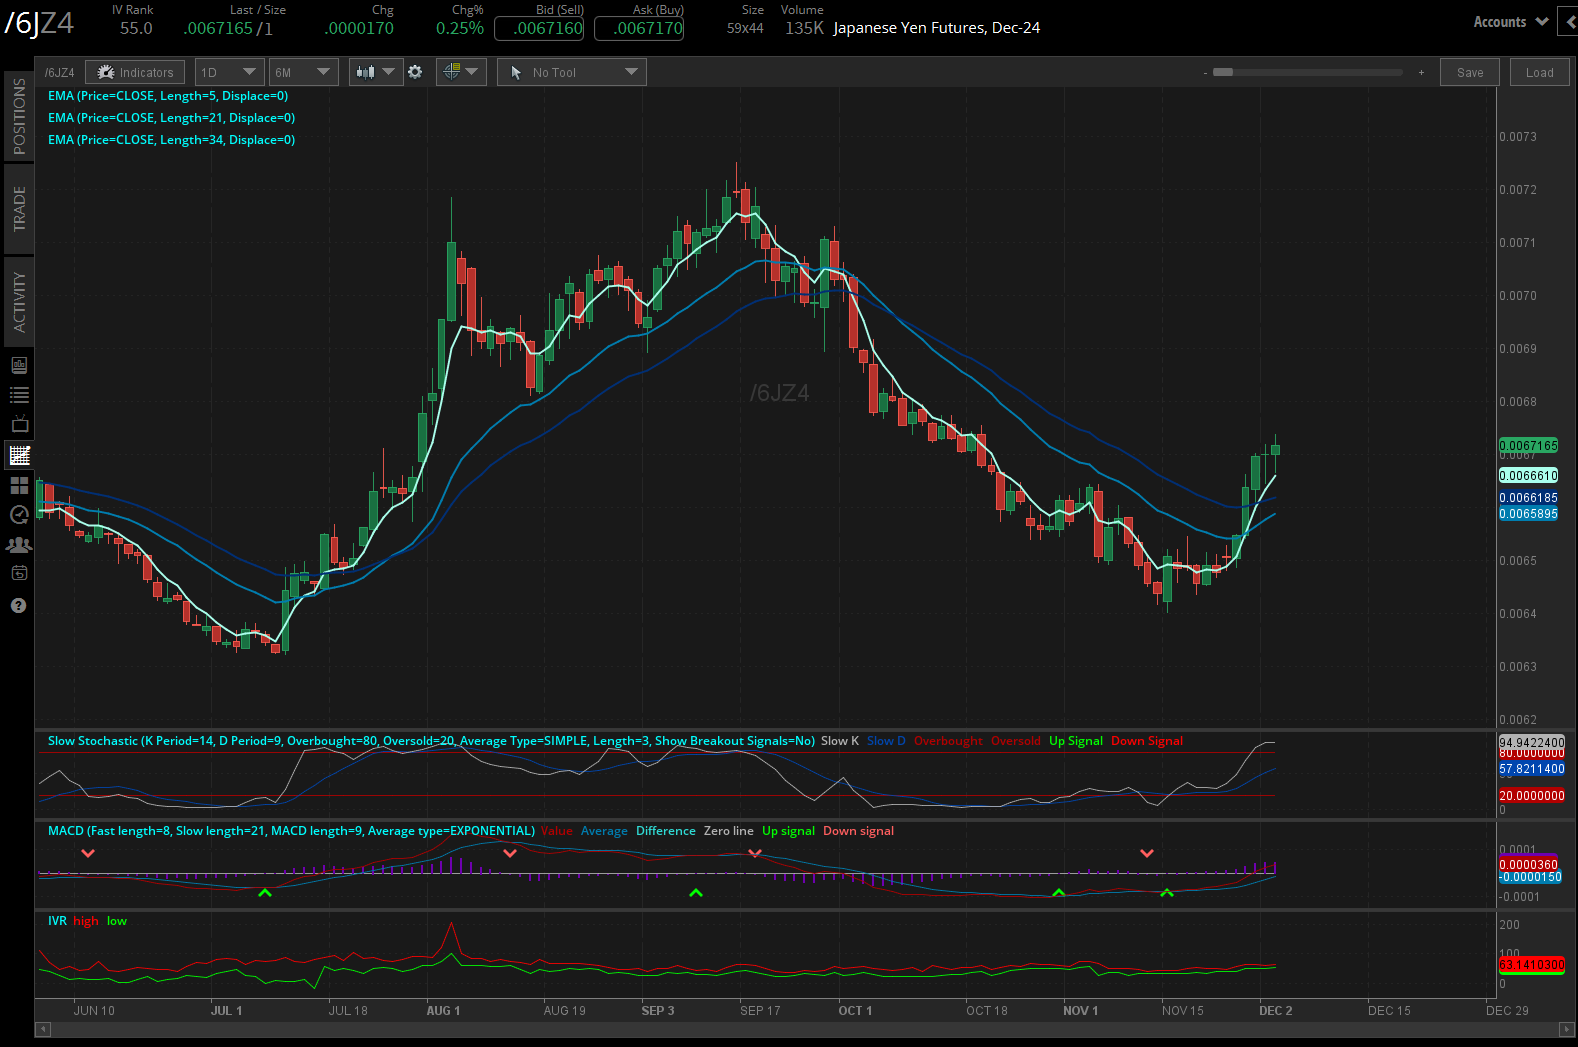Open the watchlist list icon in sidebar
1578x1047 pixels.
[x=19, y=395]
